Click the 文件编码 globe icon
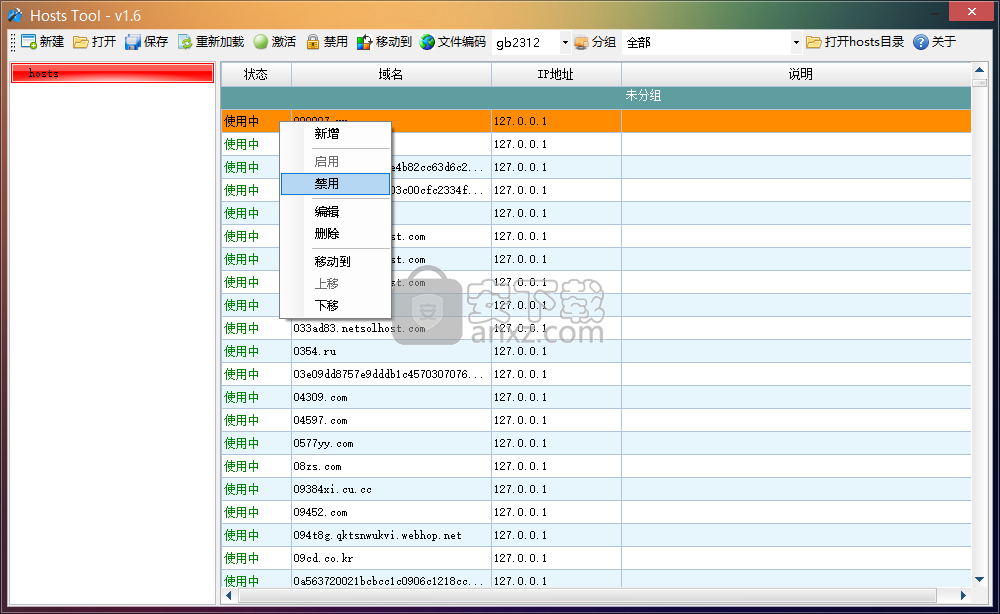This screenshot has height=614, width=1000. [x=427, y=42]
